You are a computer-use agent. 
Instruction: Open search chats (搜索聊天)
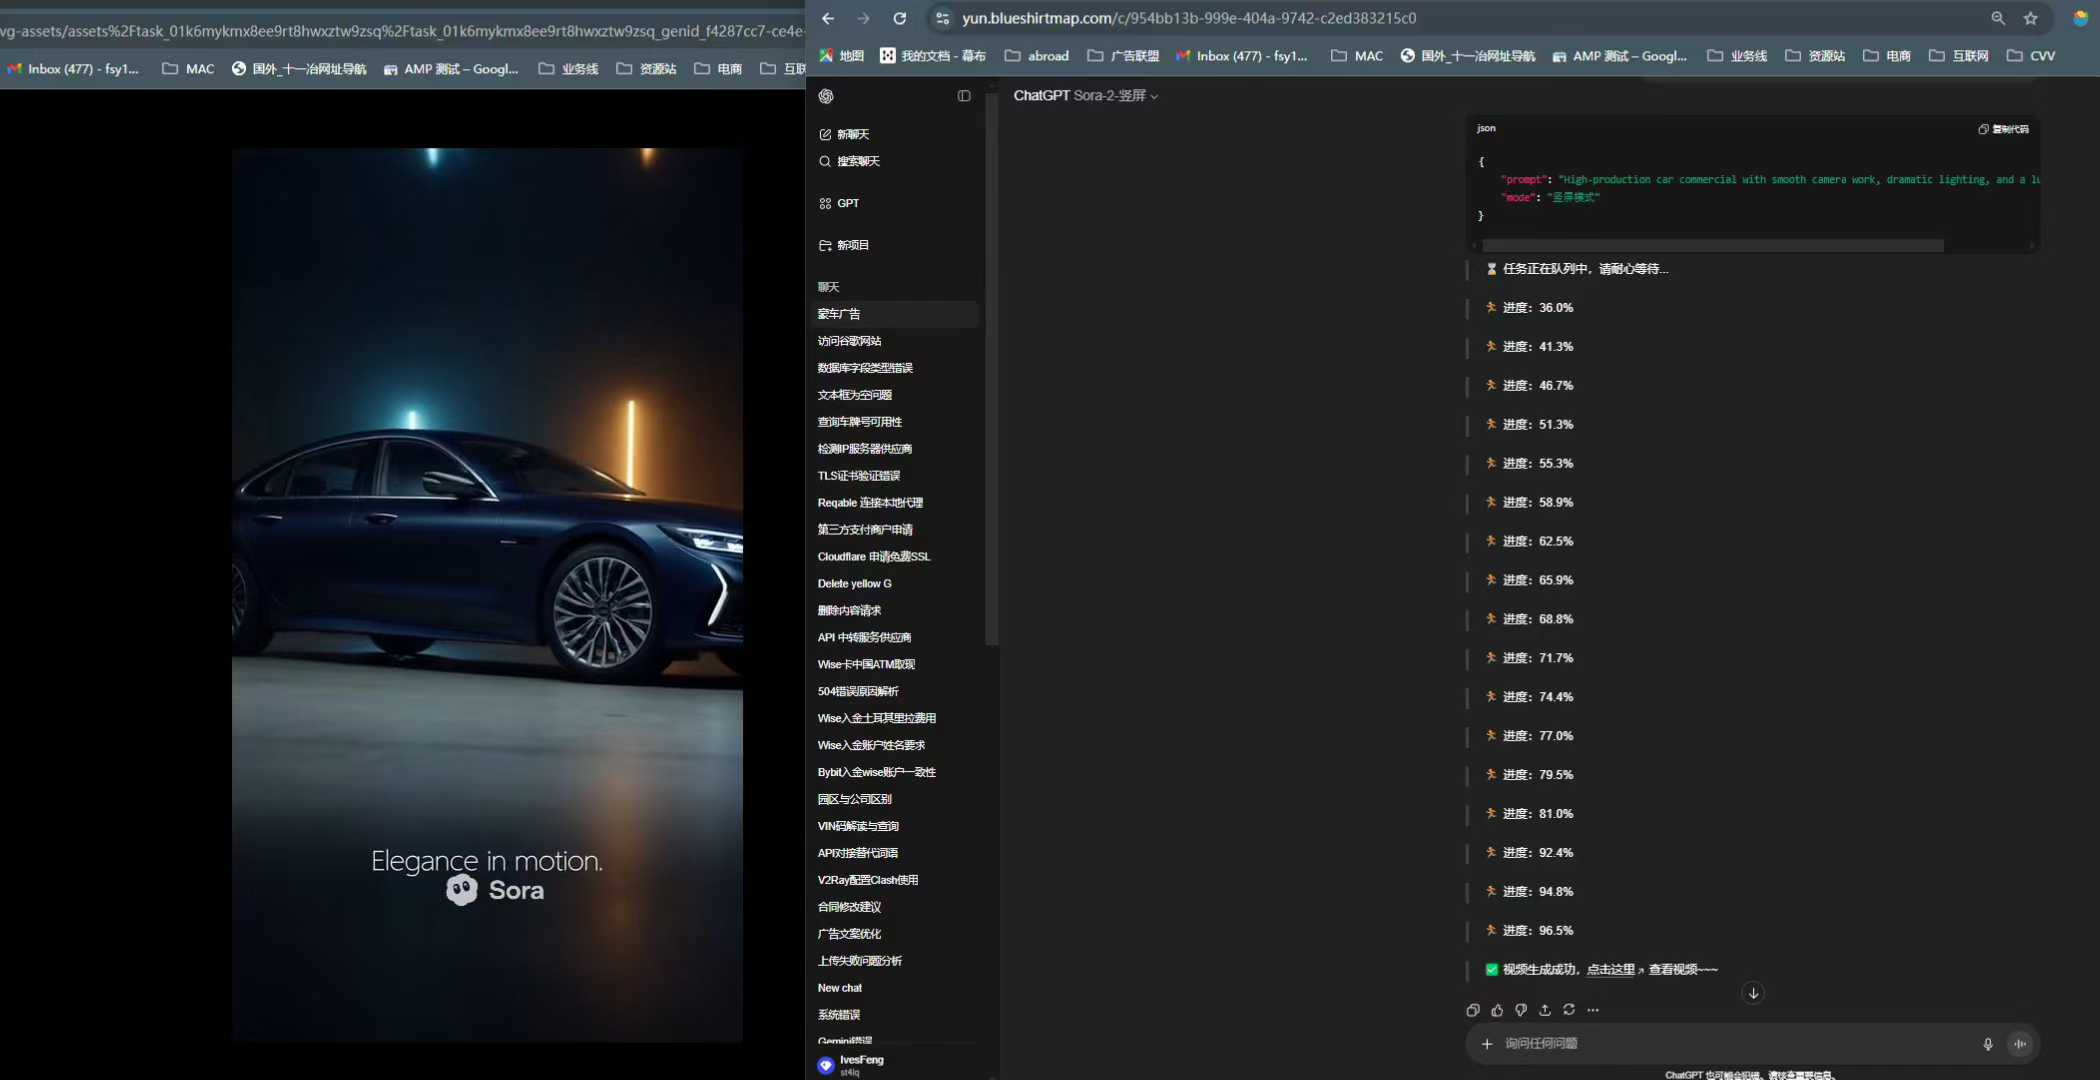(x=849, y=161)
